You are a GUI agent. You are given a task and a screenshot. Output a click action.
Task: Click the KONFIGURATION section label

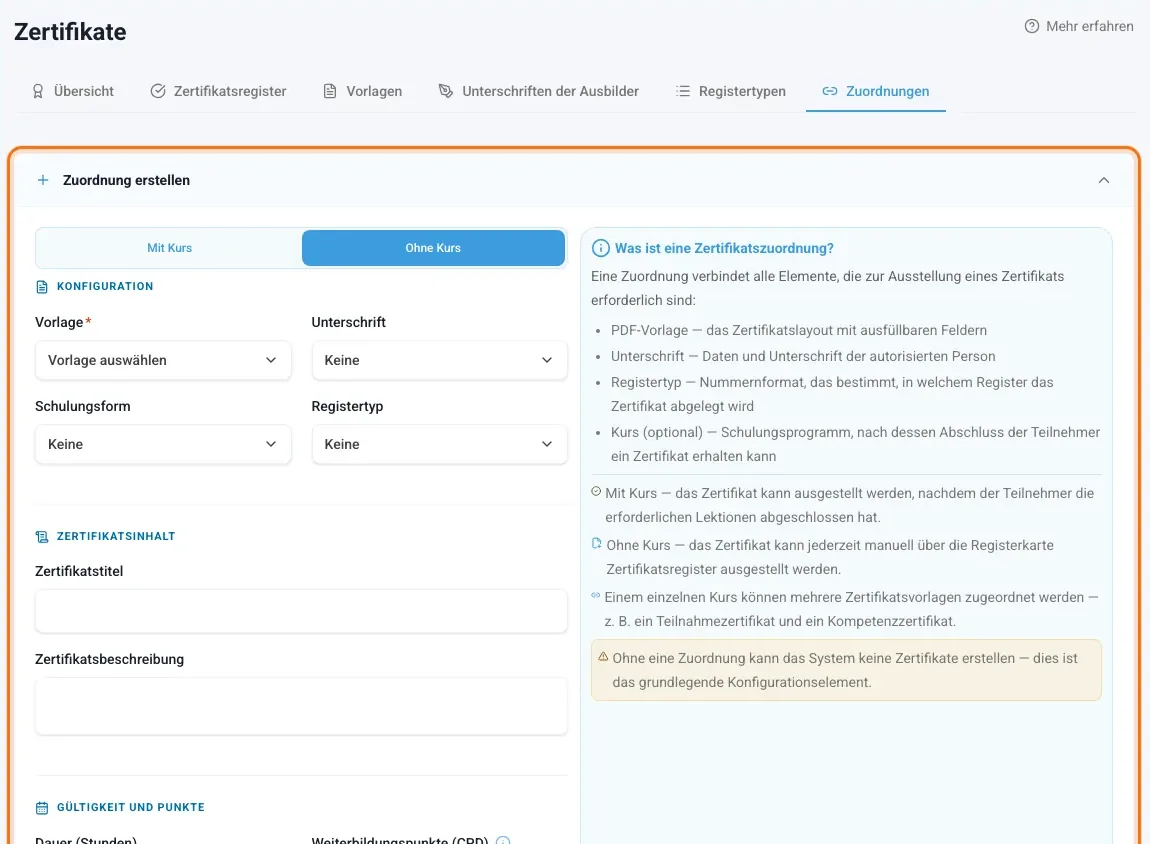click(x=105, y=287)
